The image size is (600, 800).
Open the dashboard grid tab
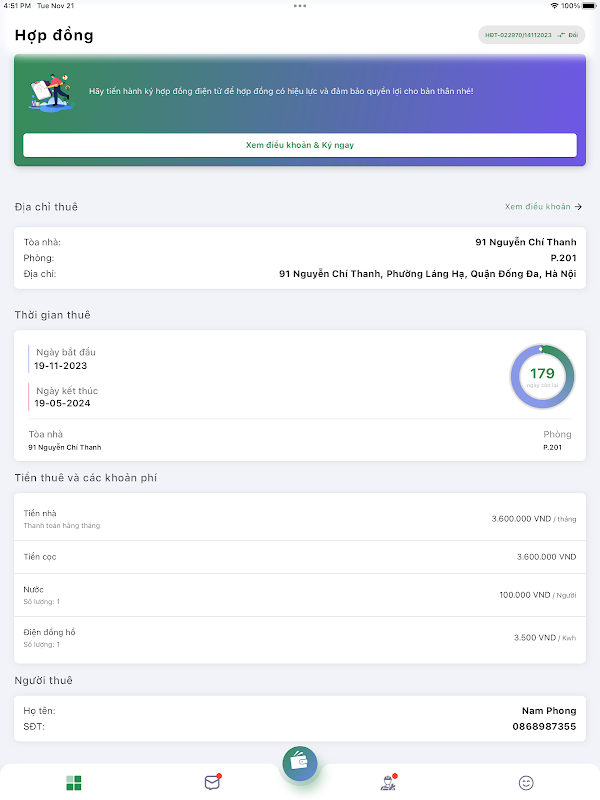coord(74,782)
